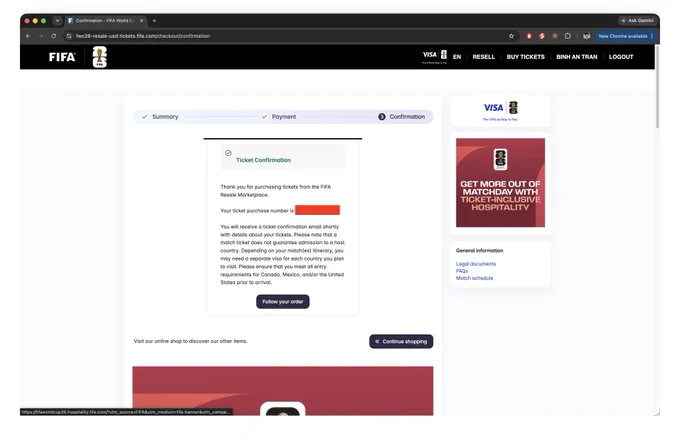The height and width of the screenshot is (442, 680).
Task: Select the Confirmation checkout step
Action: 402,117
